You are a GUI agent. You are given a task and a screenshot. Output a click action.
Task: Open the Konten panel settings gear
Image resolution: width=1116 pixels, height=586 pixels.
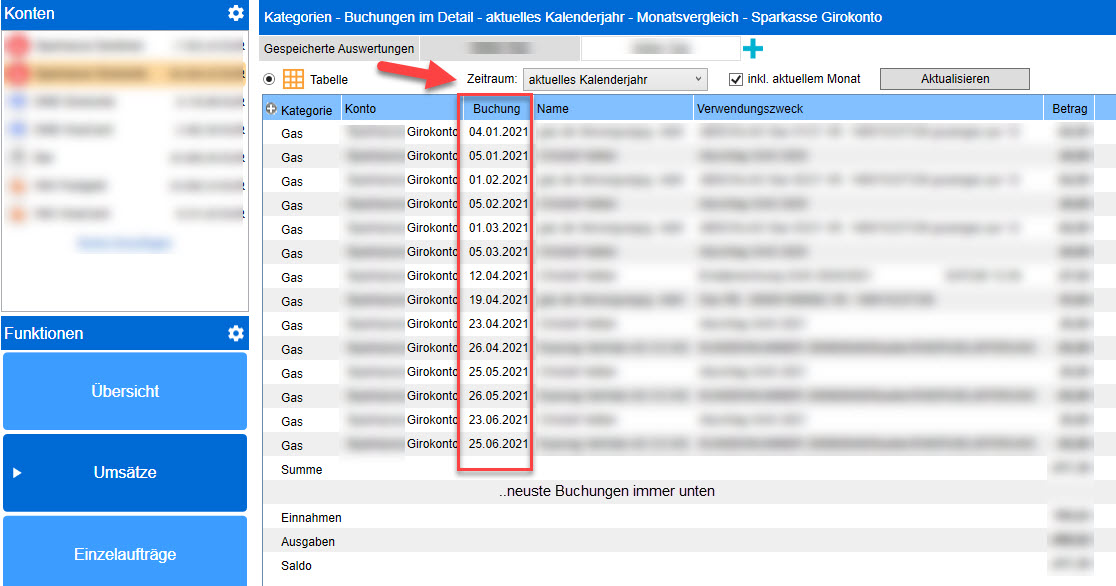click(235, 13)
